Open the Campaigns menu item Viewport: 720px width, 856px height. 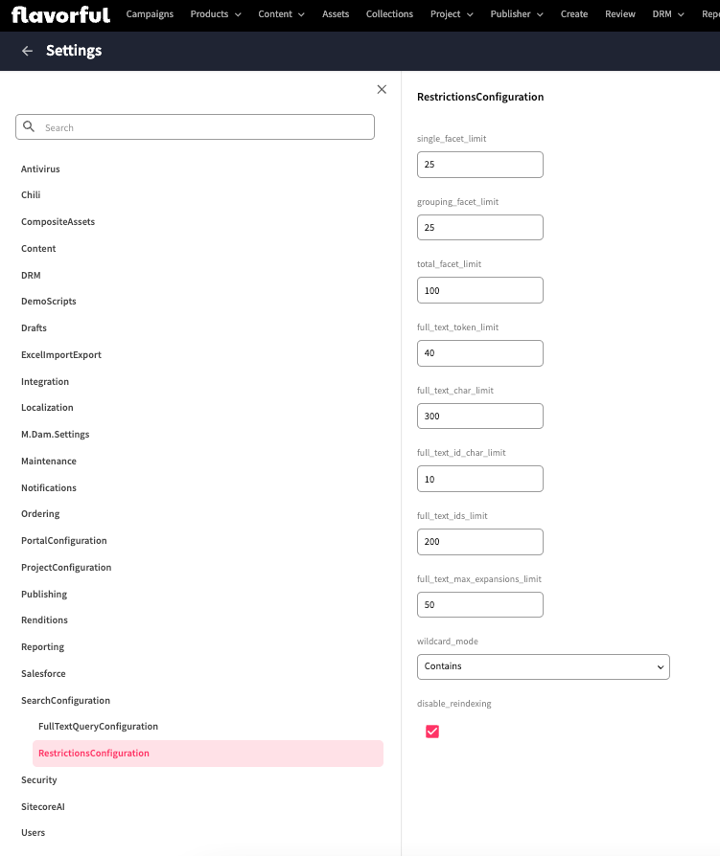coord(150,14)
